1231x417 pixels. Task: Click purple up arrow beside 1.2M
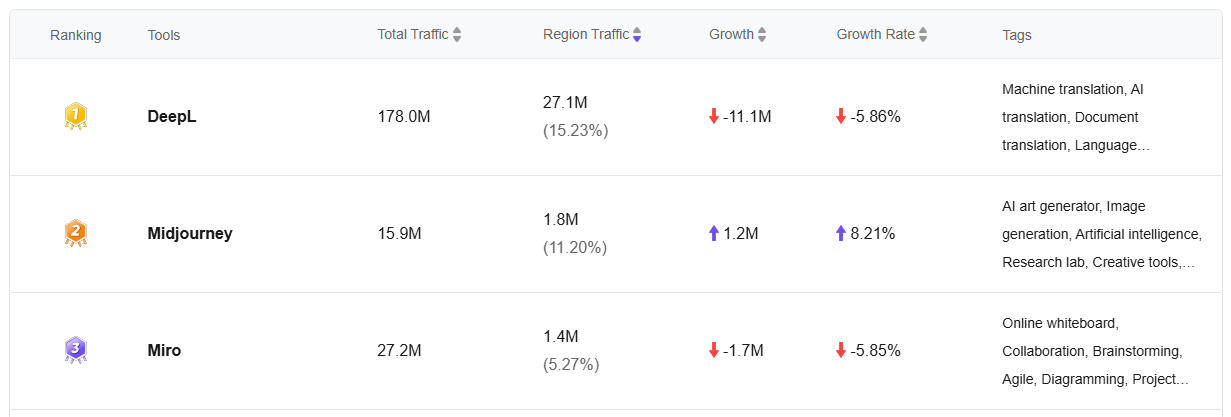(x=714, y=233)
